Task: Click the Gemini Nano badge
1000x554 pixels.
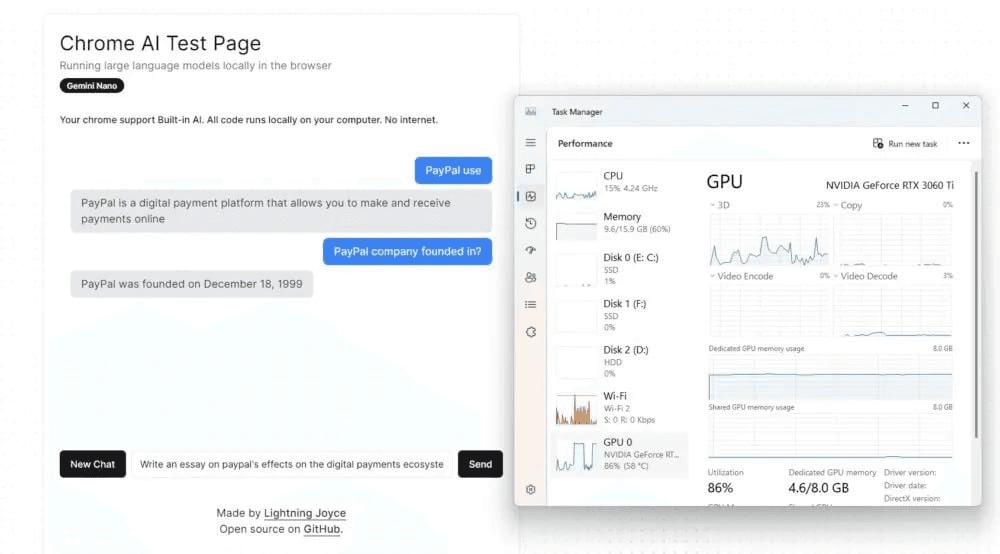Action: [x=92, y=85]
